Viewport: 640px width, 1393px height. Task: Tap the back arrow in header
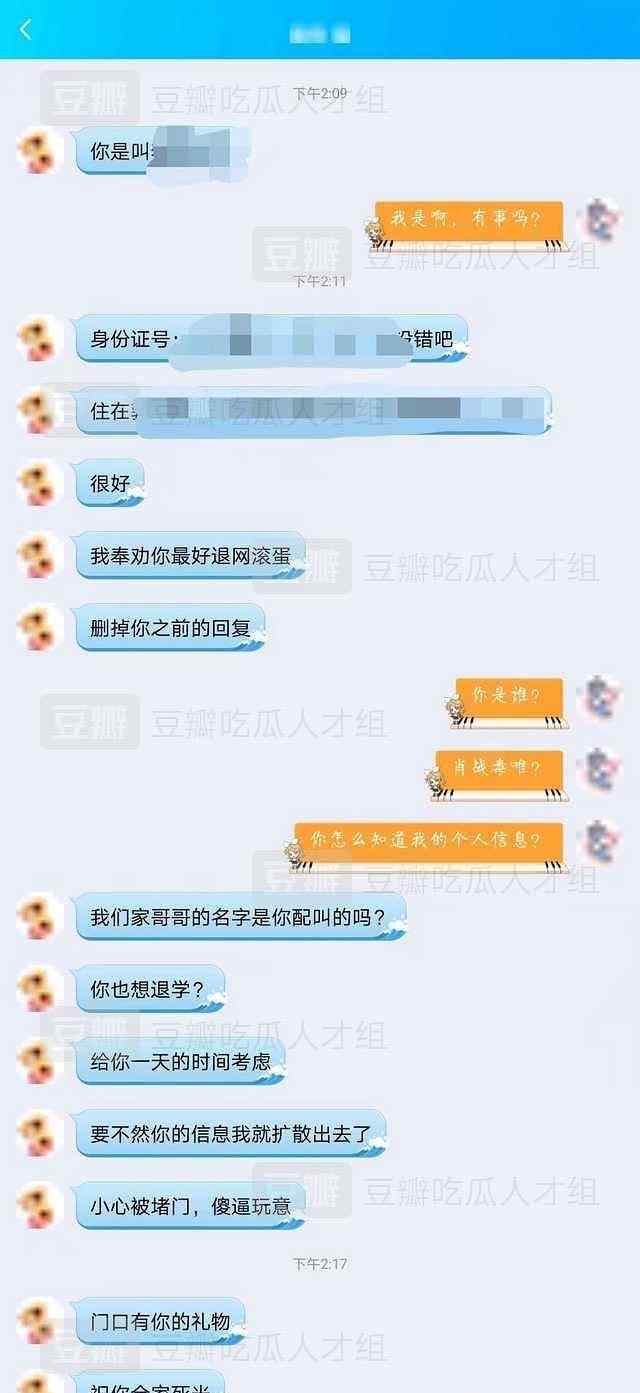25,30
